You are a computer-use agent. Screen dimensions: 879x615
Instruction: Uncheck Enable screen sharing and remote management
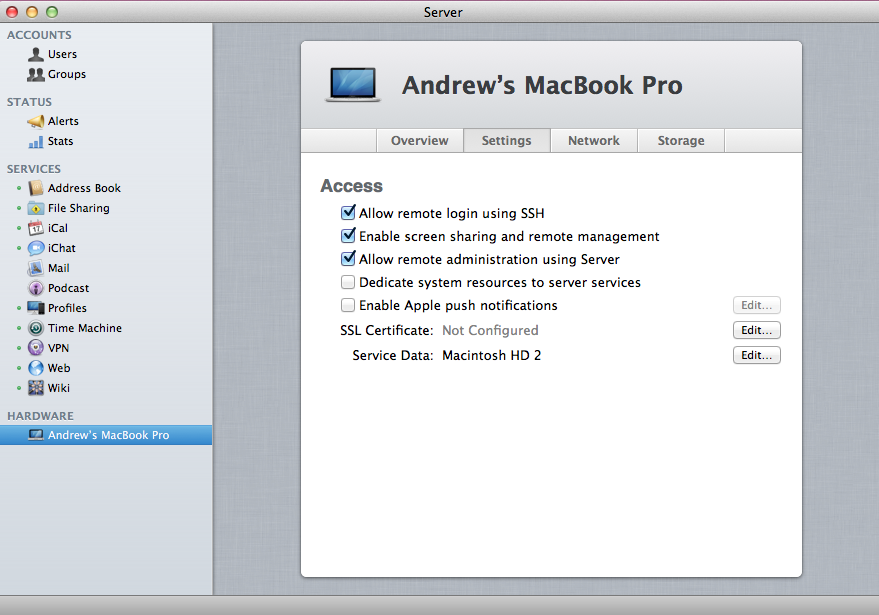pyautogui.click(x=348, y=235)
